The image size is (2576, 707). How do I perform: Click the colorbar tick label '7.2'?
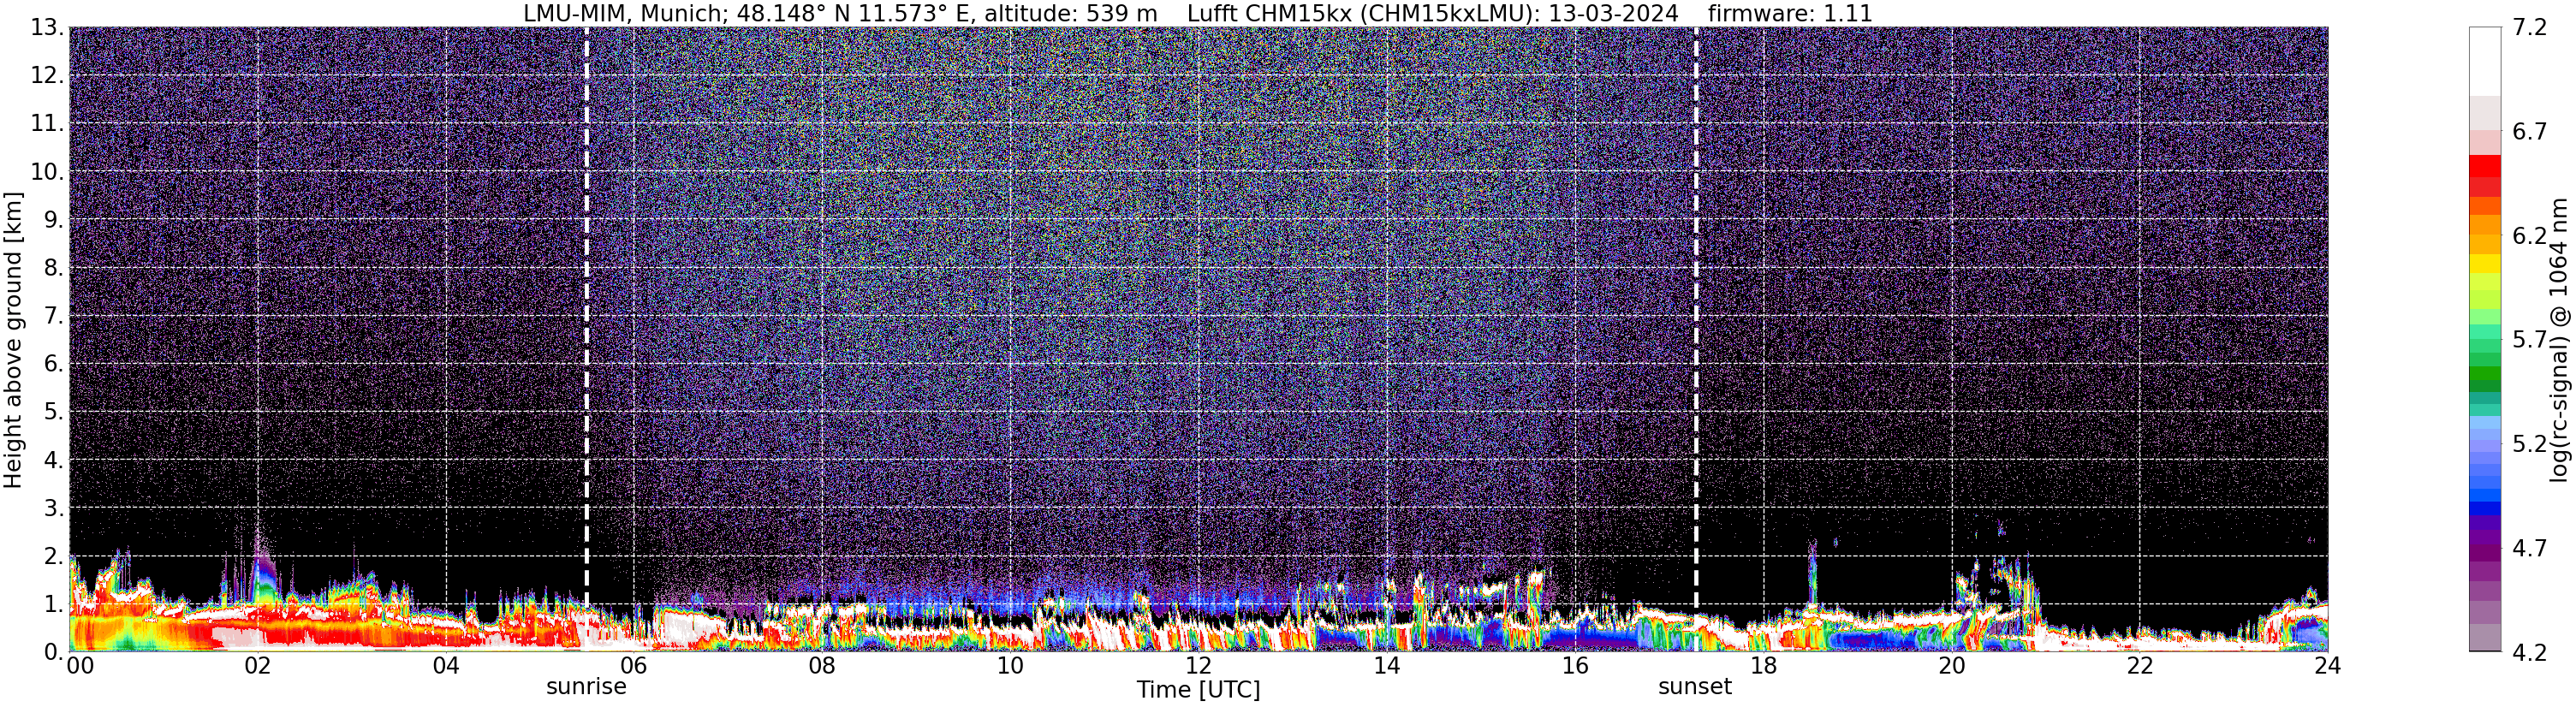pyautogui.click(x=2529, y=28)
